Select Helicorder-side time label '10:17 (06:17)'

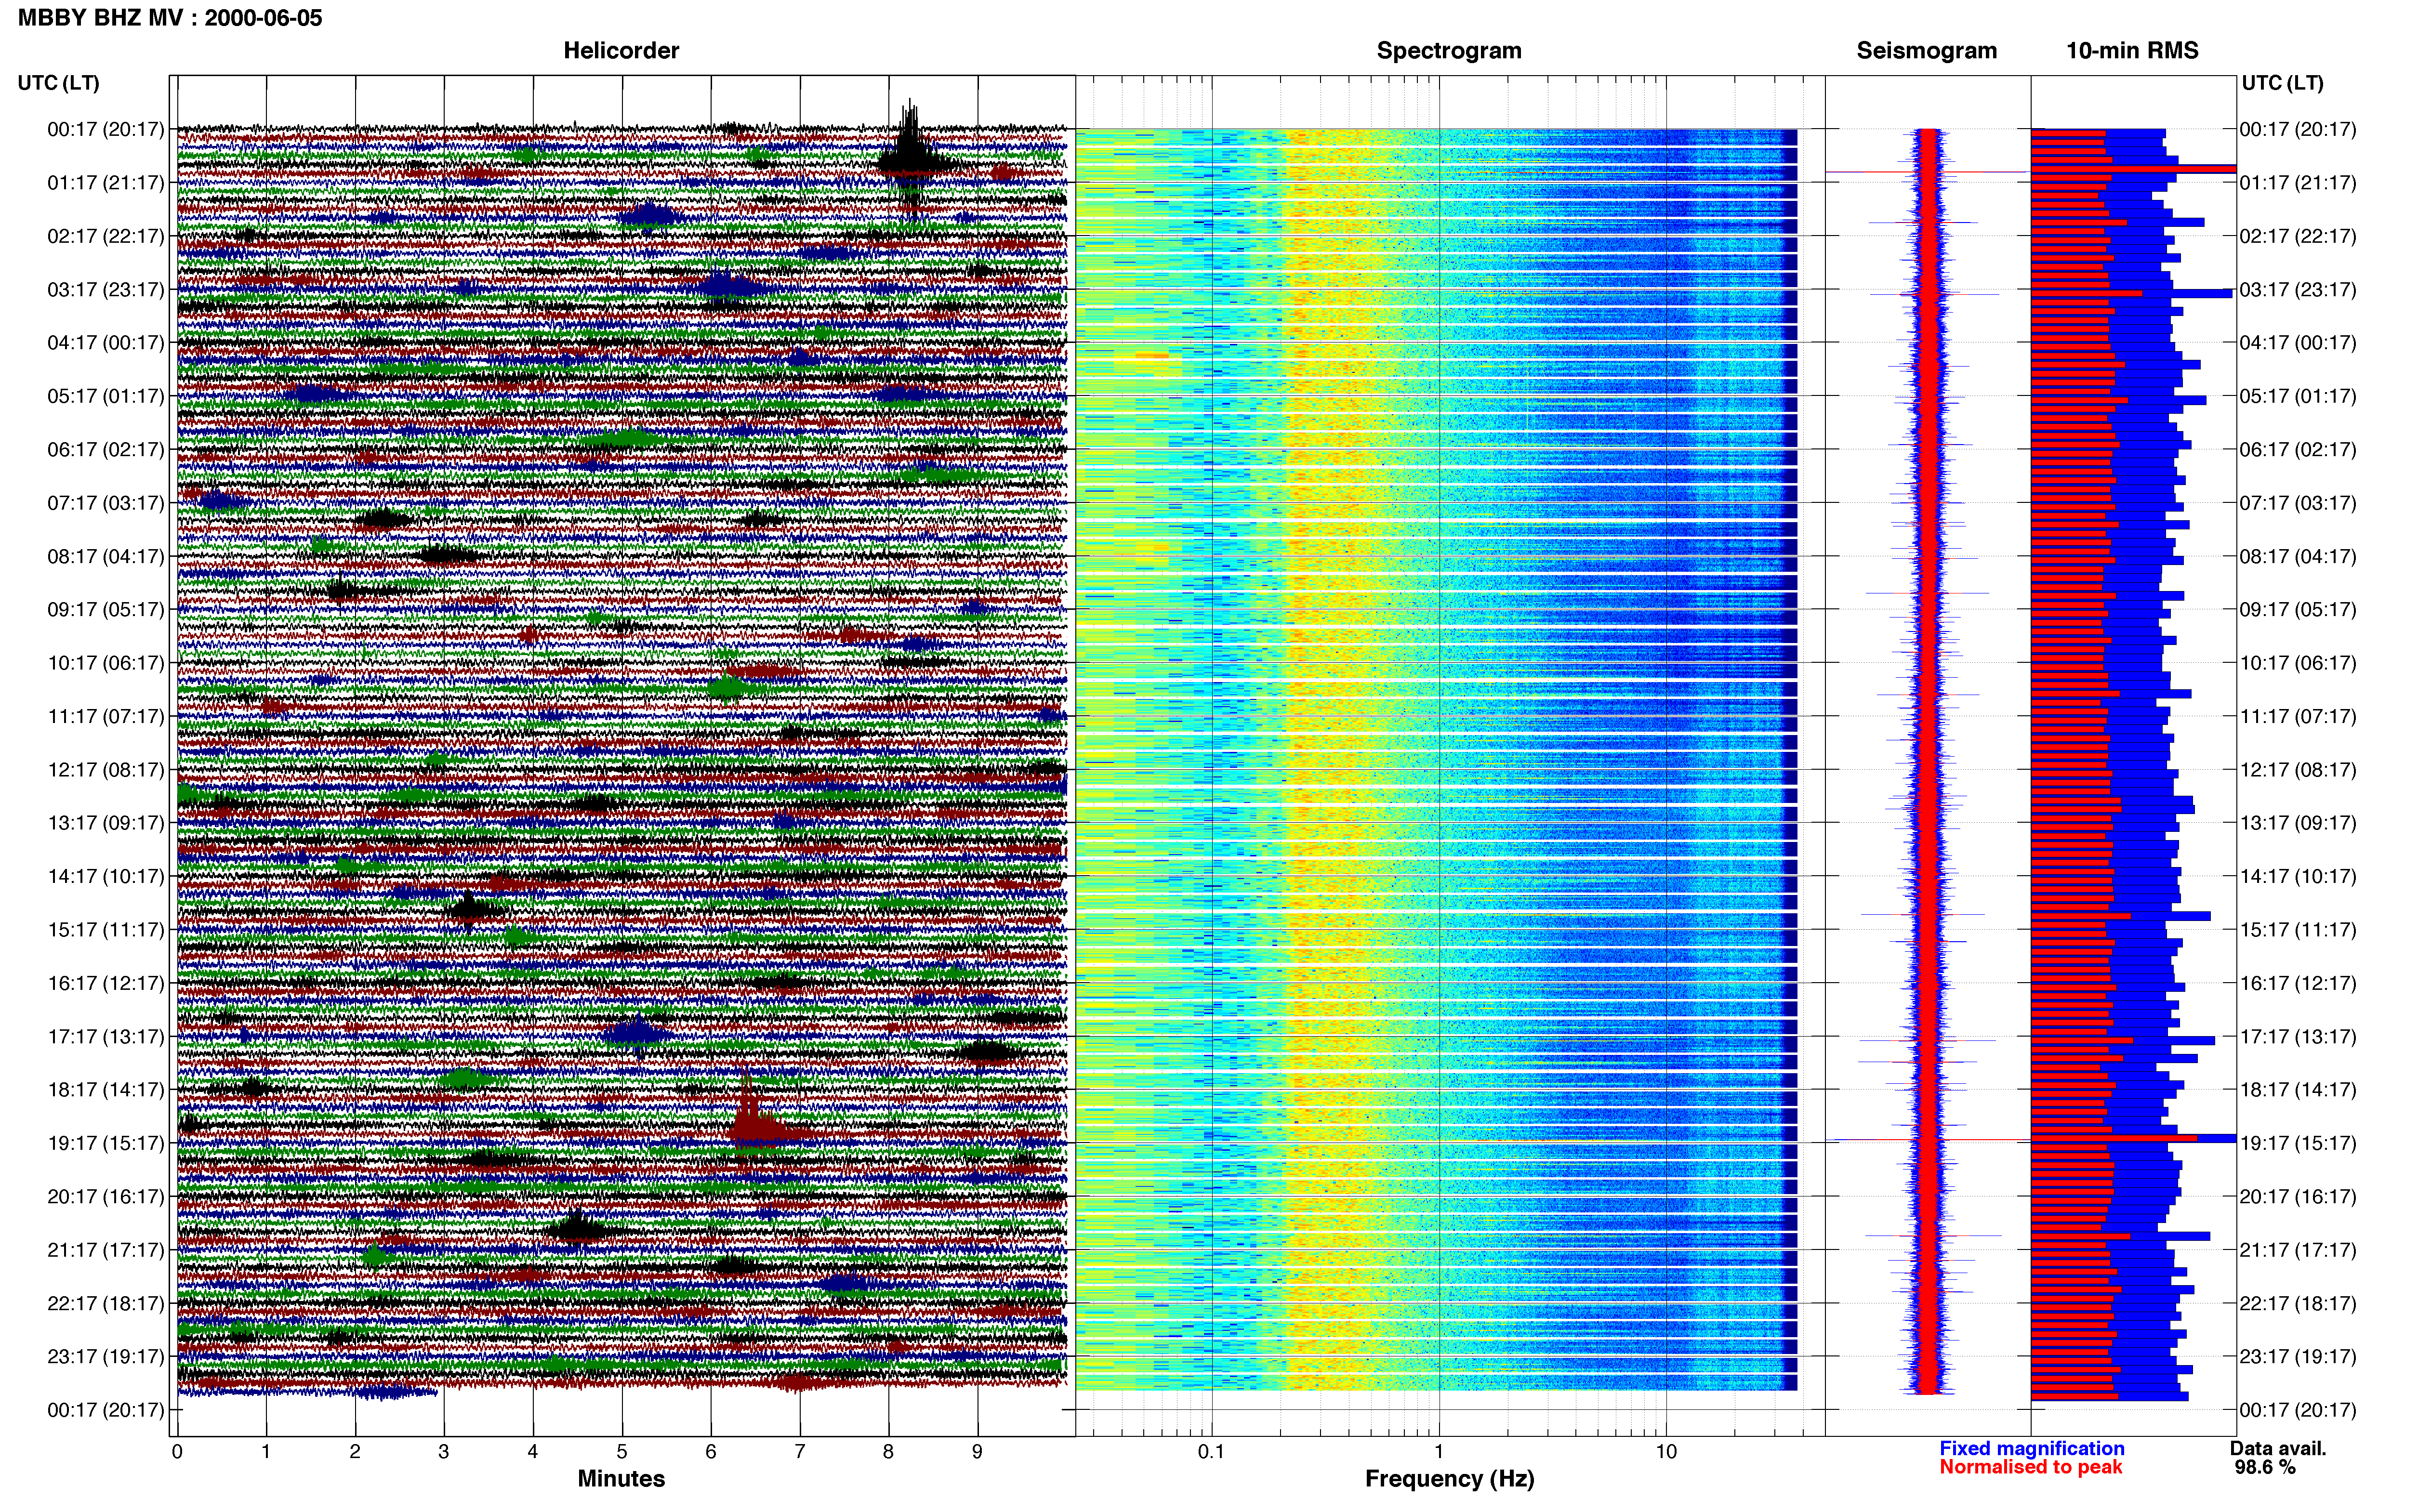click(x=106, y=663)
